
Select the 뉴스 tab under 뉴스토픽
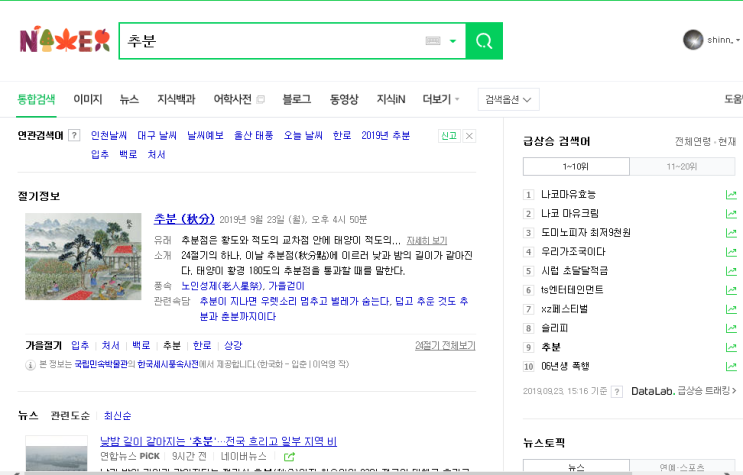pos(576,466)
